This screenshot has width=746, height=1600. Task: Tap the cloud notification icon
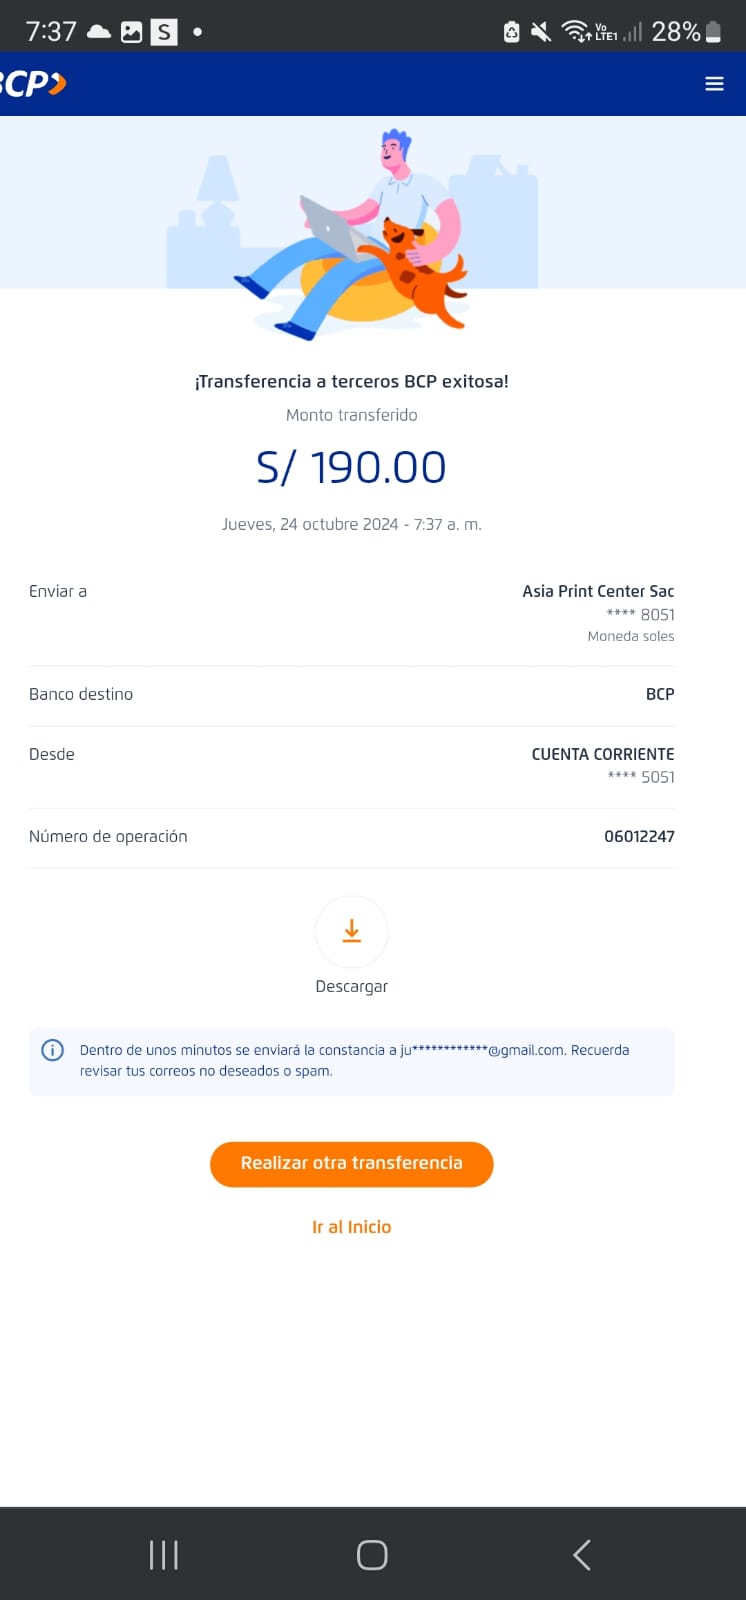99,32
